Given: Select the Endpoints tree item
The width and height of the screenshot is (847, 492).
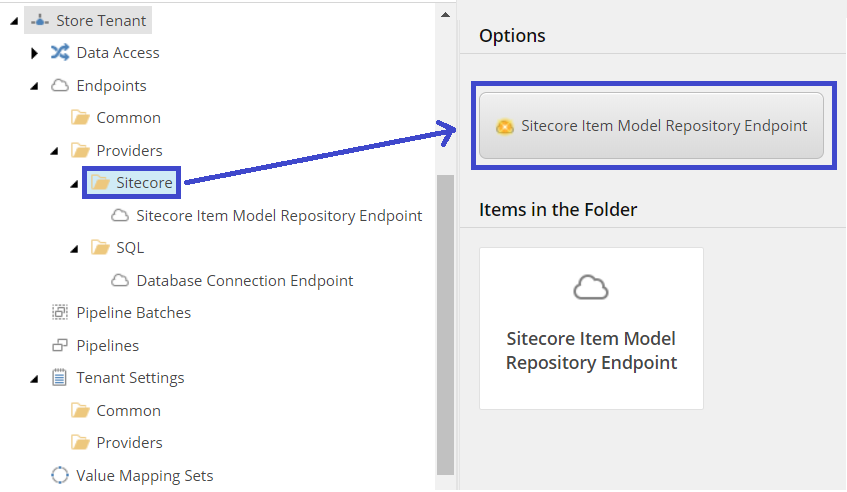Looking at the screenshot, I should click(111, 86).
